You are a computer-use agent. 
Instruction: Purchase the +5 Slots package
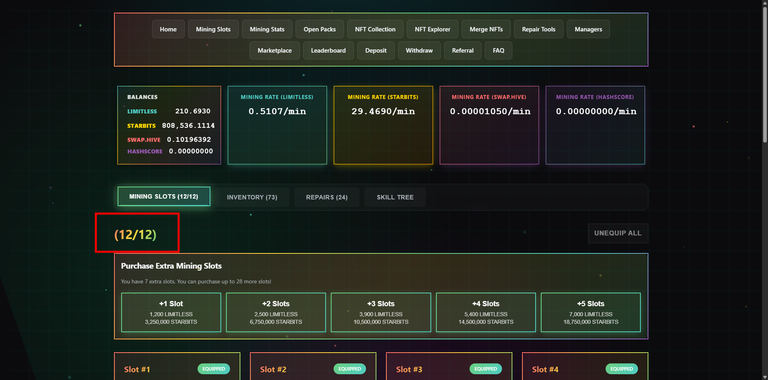pyautogui.click(x=591, y=312)
